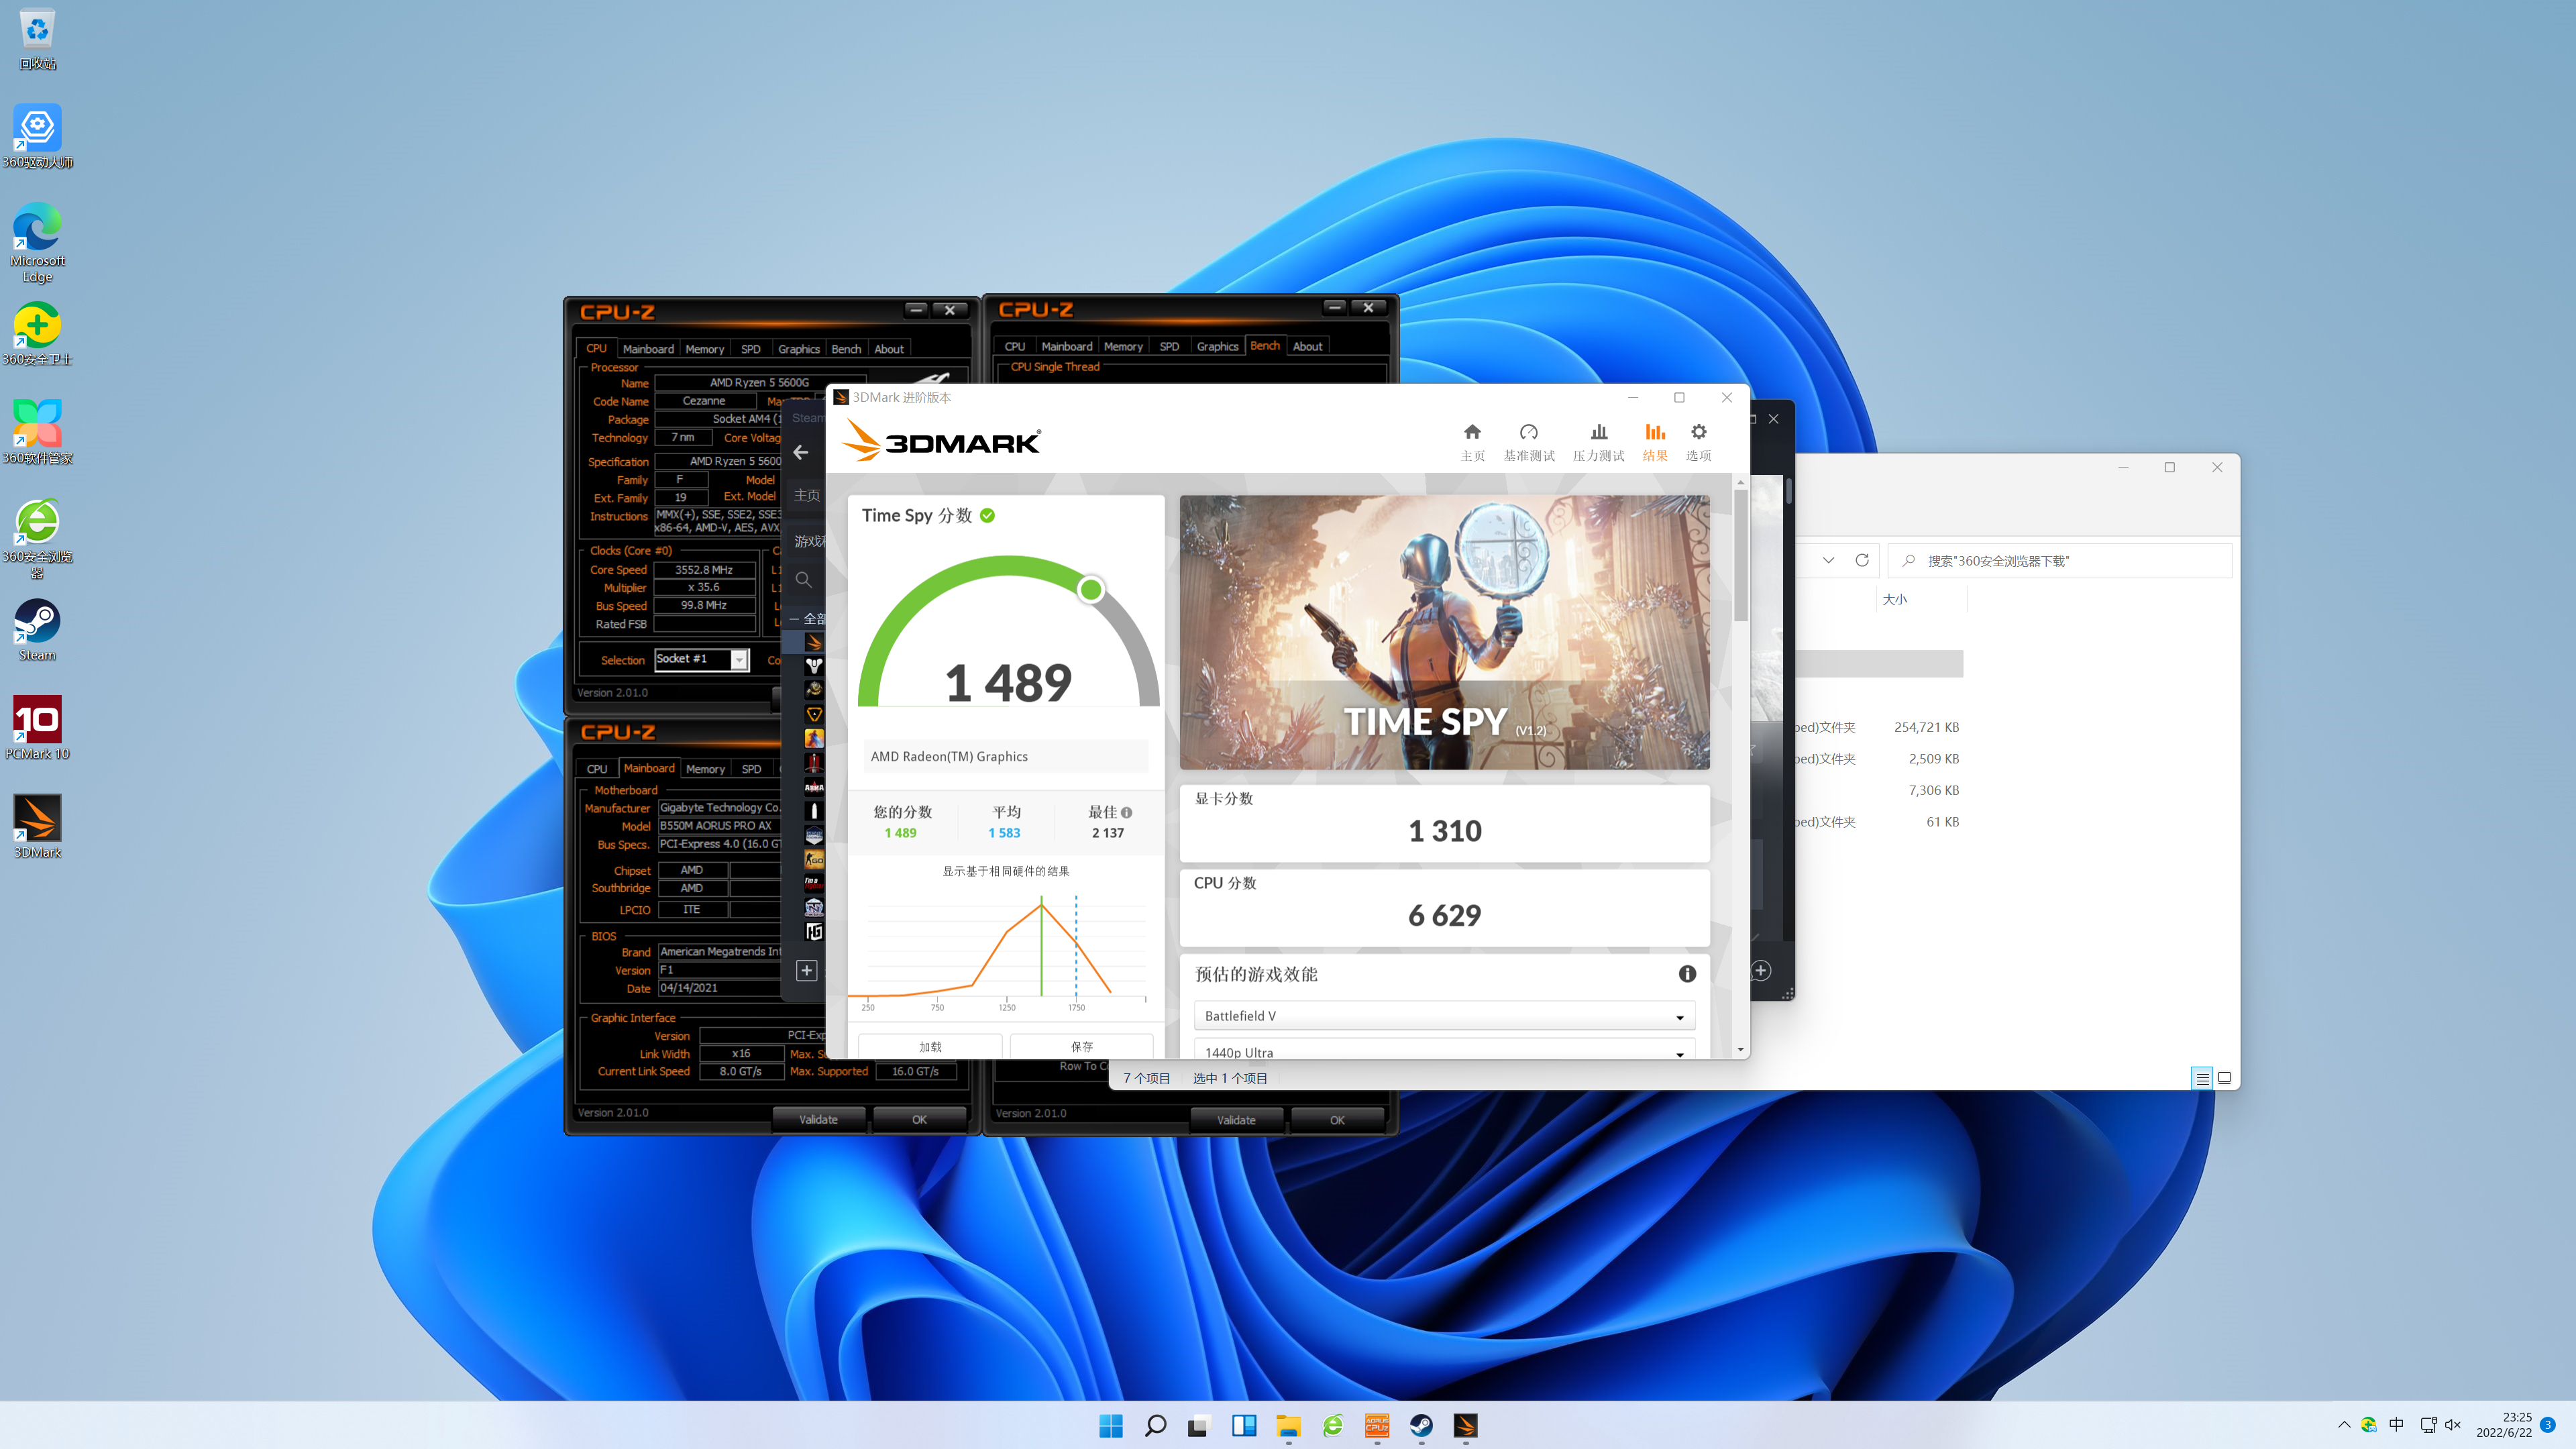Click the back arrow in 3DMark sidebar
Viewport: 2576px width, 1449px height.
coord(801,452)
